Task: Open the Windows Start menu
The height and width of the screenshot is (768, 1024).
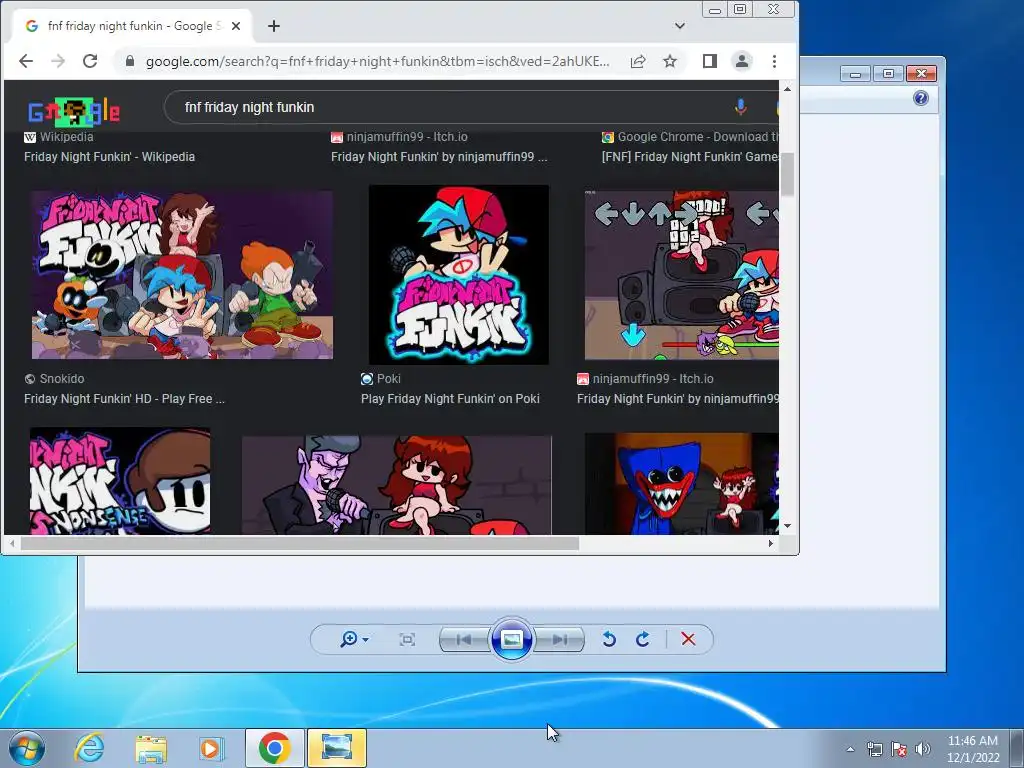Action: pyautogui.click(x=26, y=748)
